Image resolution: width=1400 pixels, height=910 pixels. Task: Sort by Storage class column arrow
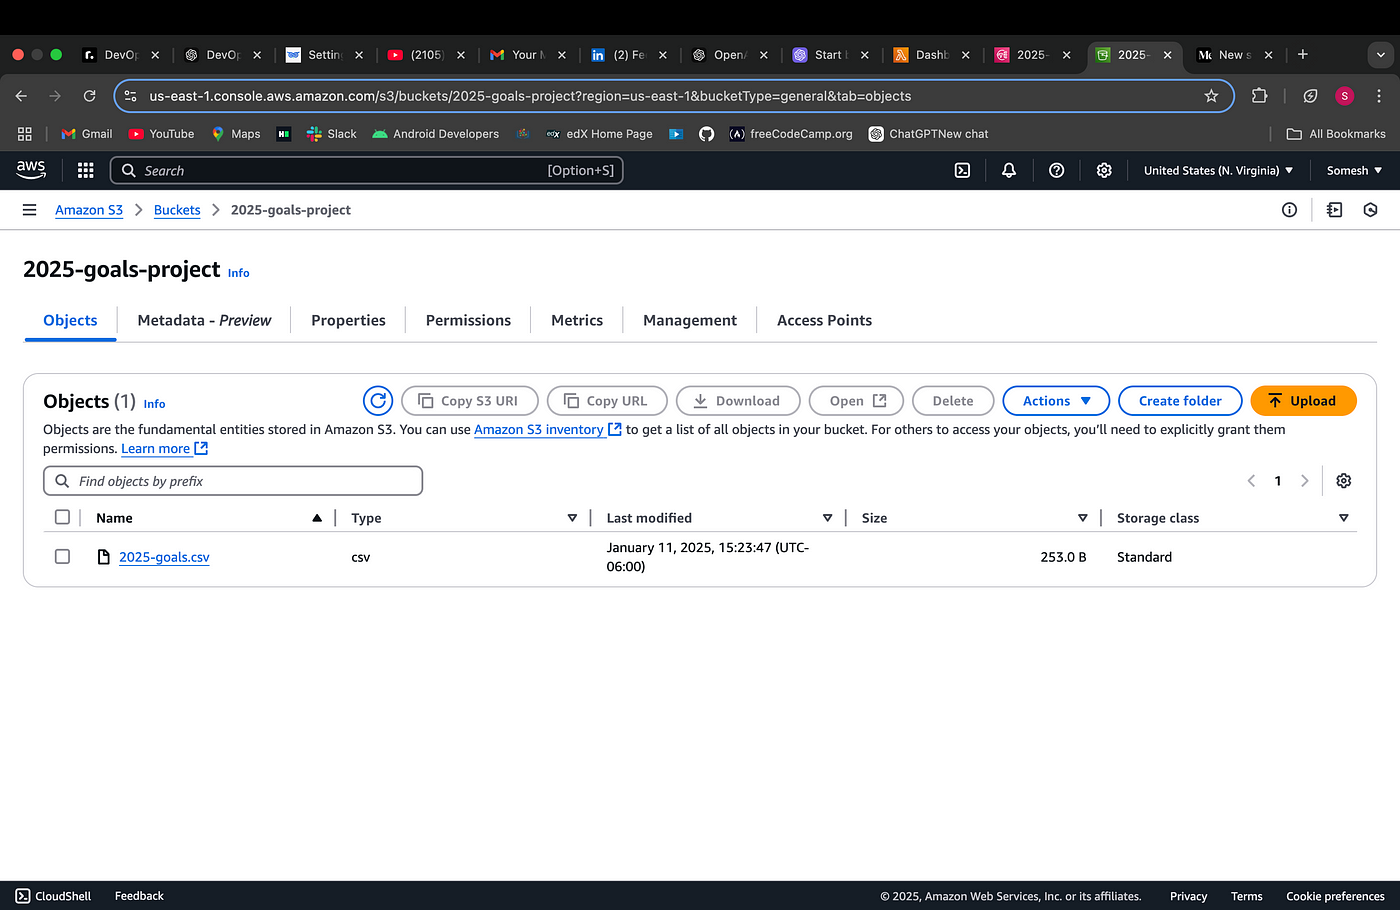point(1343,518)
